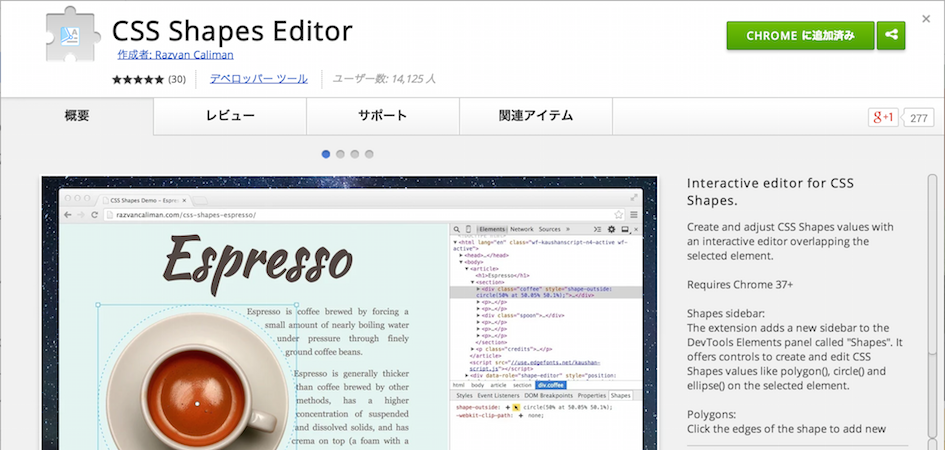The height and width of the screenshot is (450, 945).
Task: Select the first screenshot carousel dot
Action: [x=326, y=154]
